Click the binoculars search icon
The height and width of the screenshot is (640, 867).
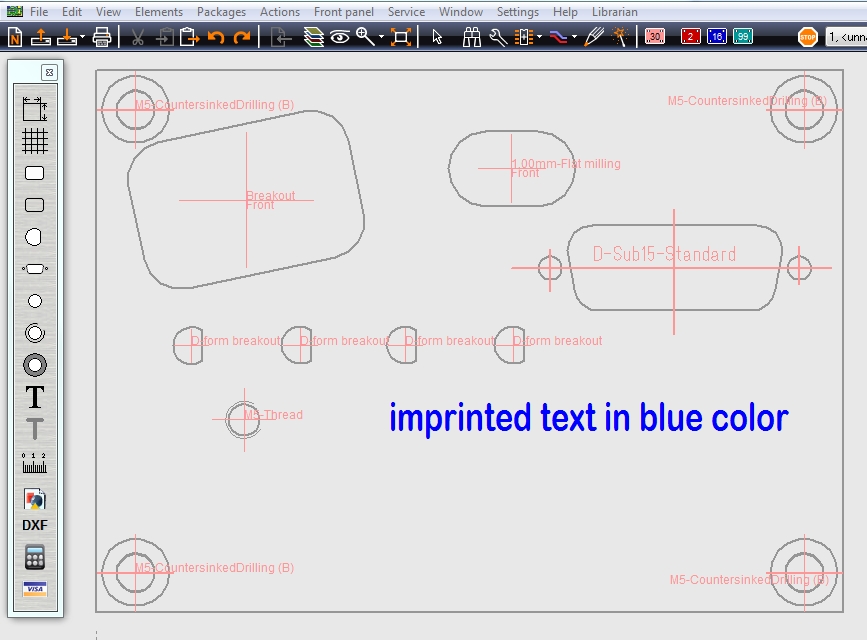(472, 37)
